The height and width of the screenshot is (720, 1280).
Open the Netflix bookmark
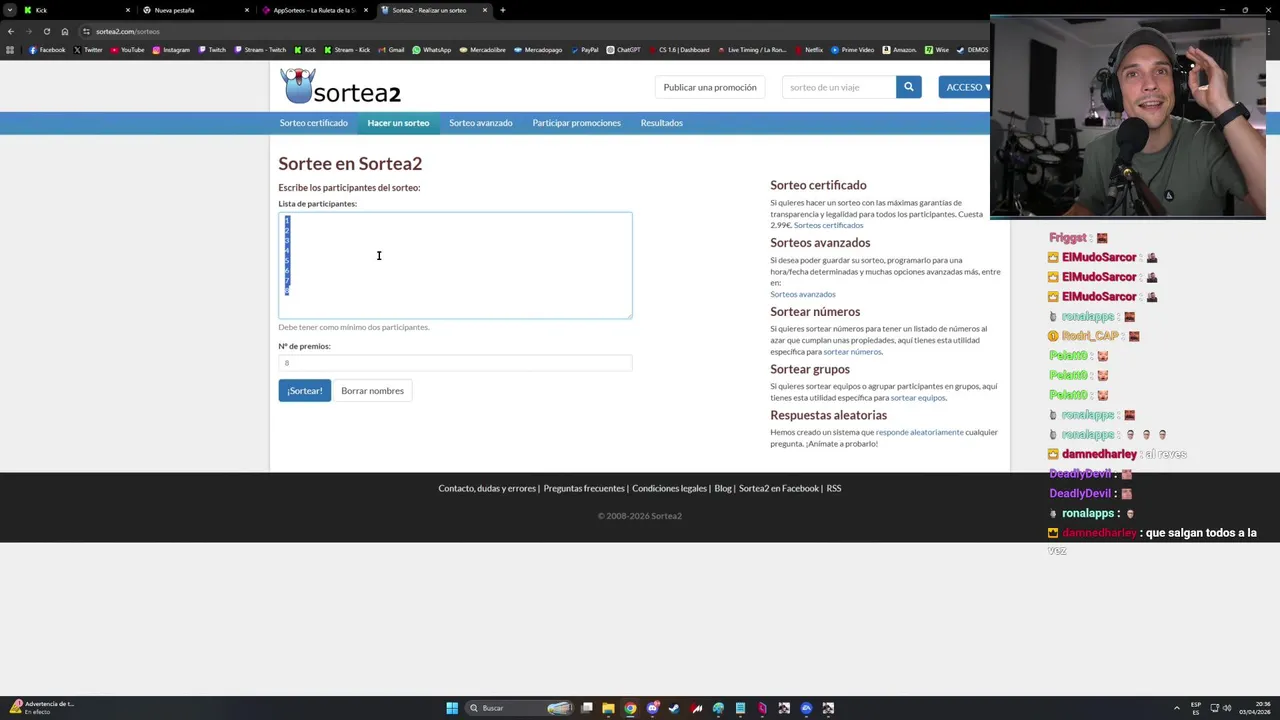point(808,50)
